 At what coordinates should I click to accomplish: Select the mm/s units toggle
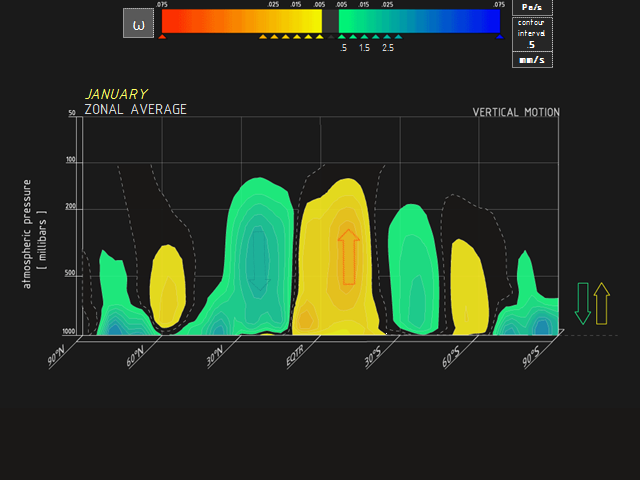532,60
